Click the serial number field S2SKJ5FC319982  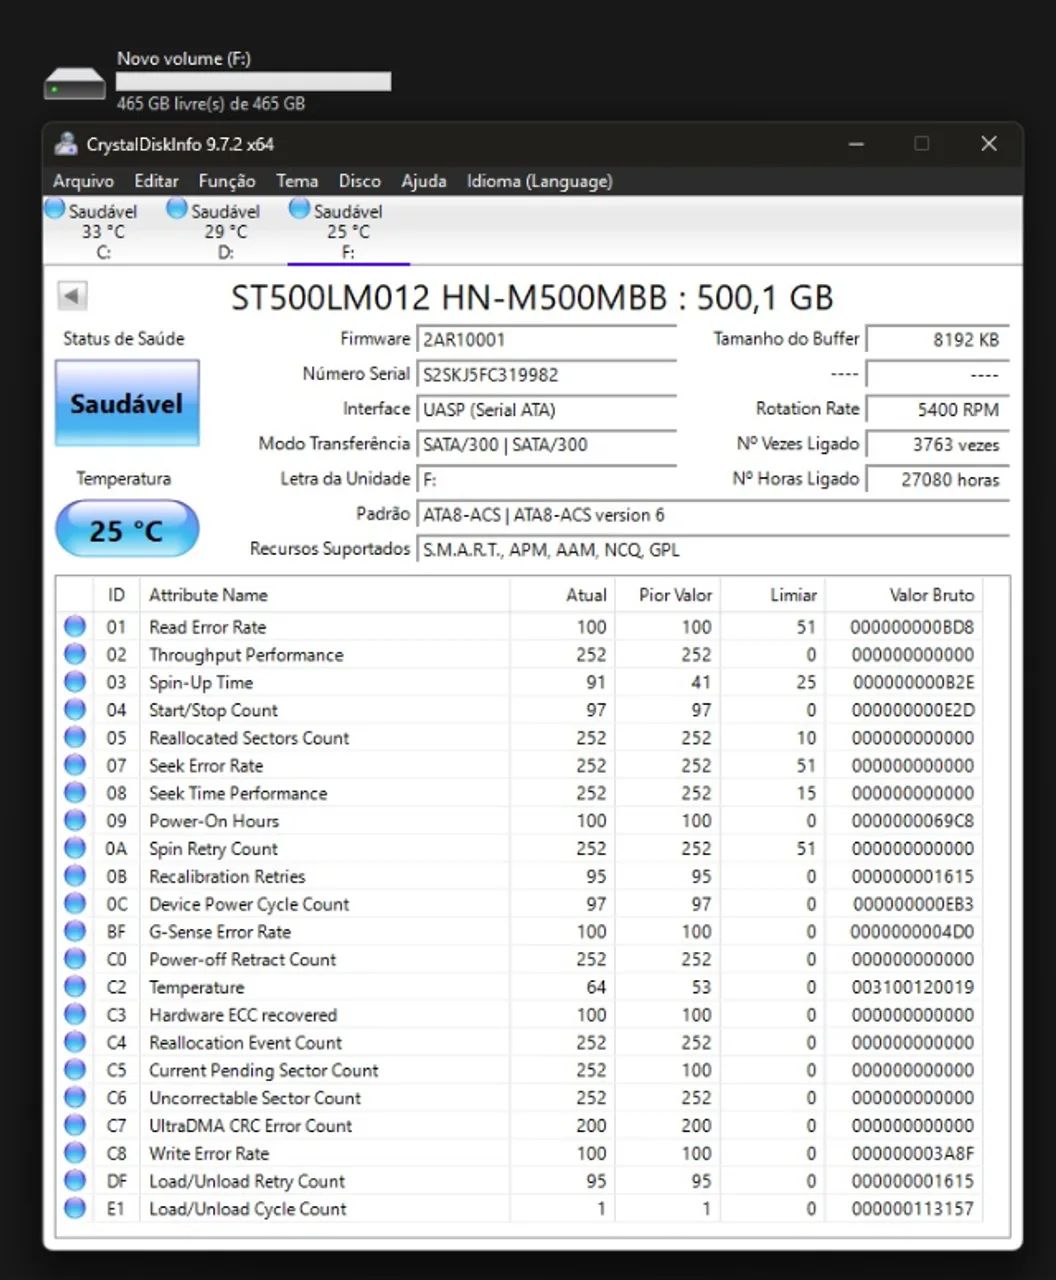click(546, 374)
